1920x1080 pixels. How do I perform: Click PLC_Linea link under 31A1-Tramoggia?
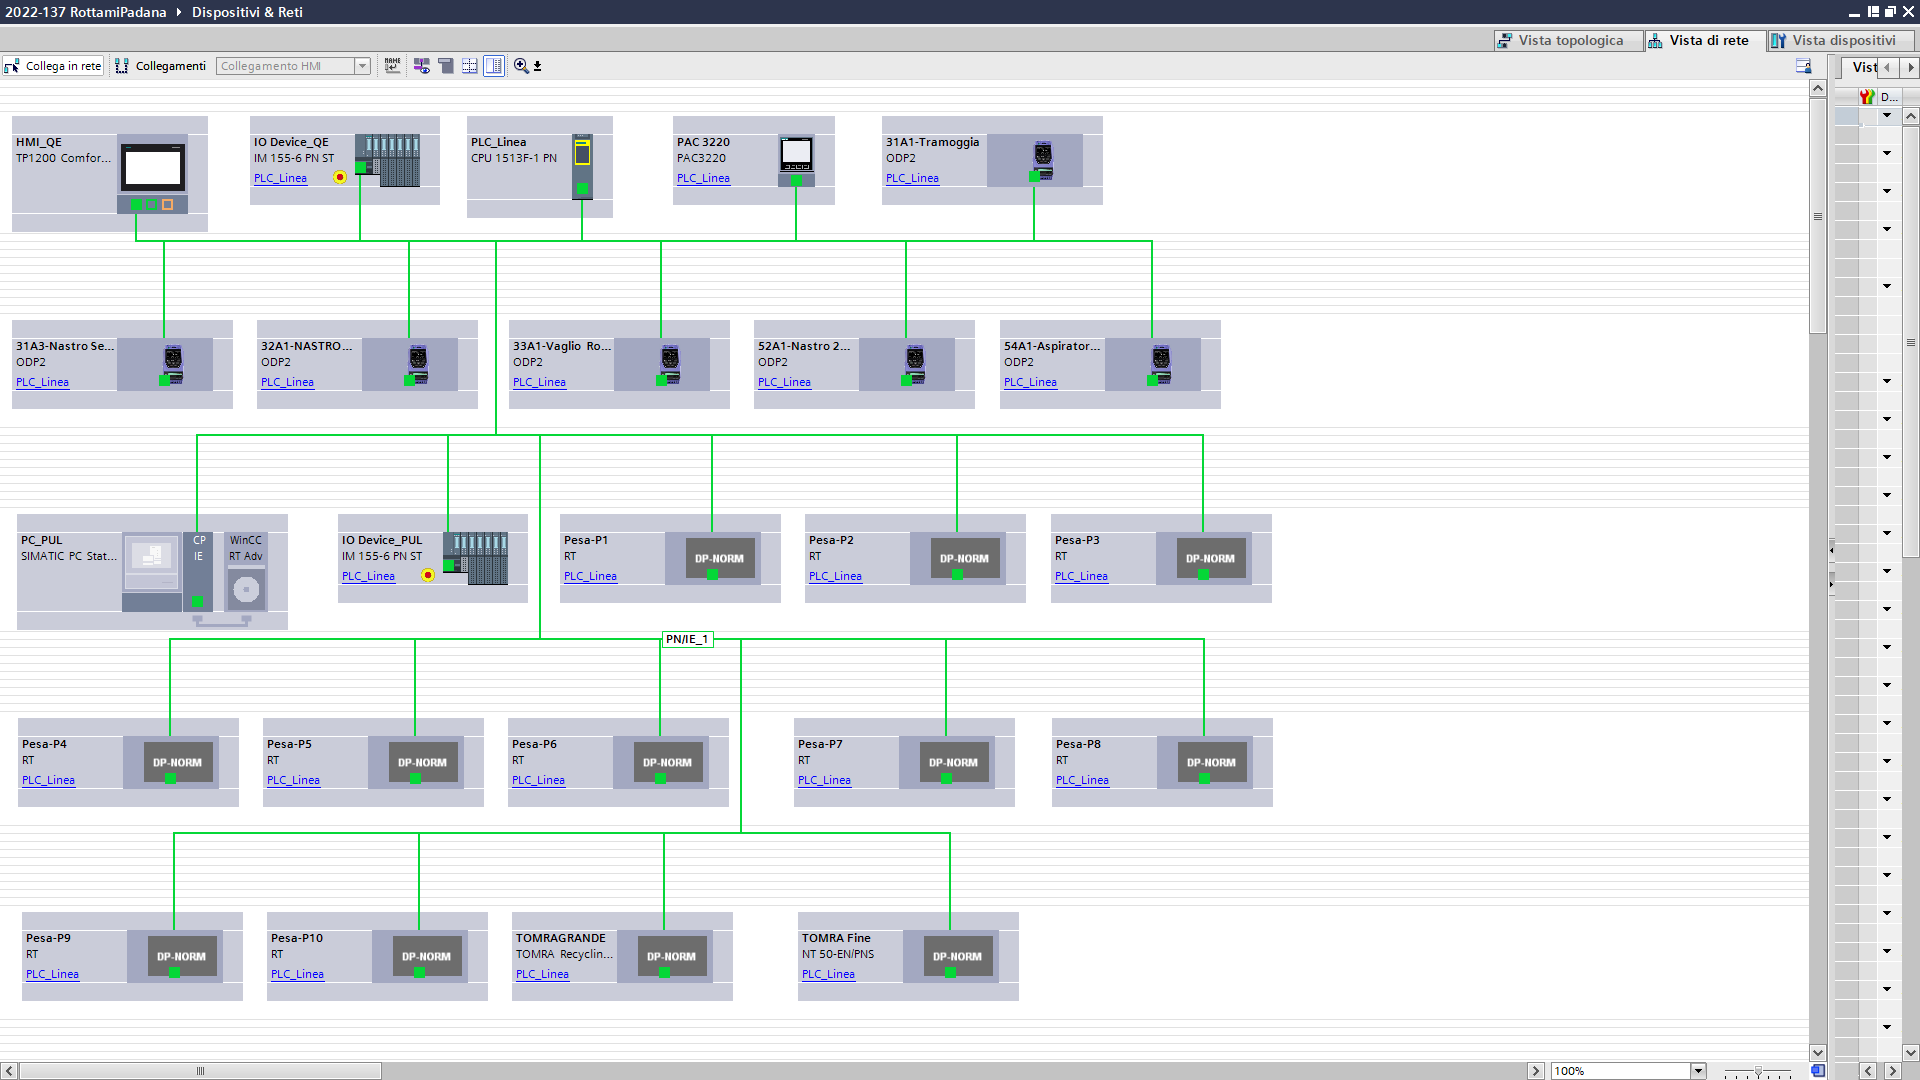coord(912,178)
